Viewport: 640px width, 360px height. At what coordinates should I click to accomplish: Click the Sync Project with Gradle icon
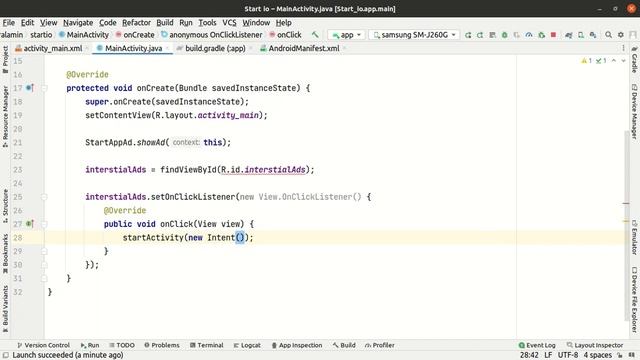pyautogui.click(x=569, y=35)
